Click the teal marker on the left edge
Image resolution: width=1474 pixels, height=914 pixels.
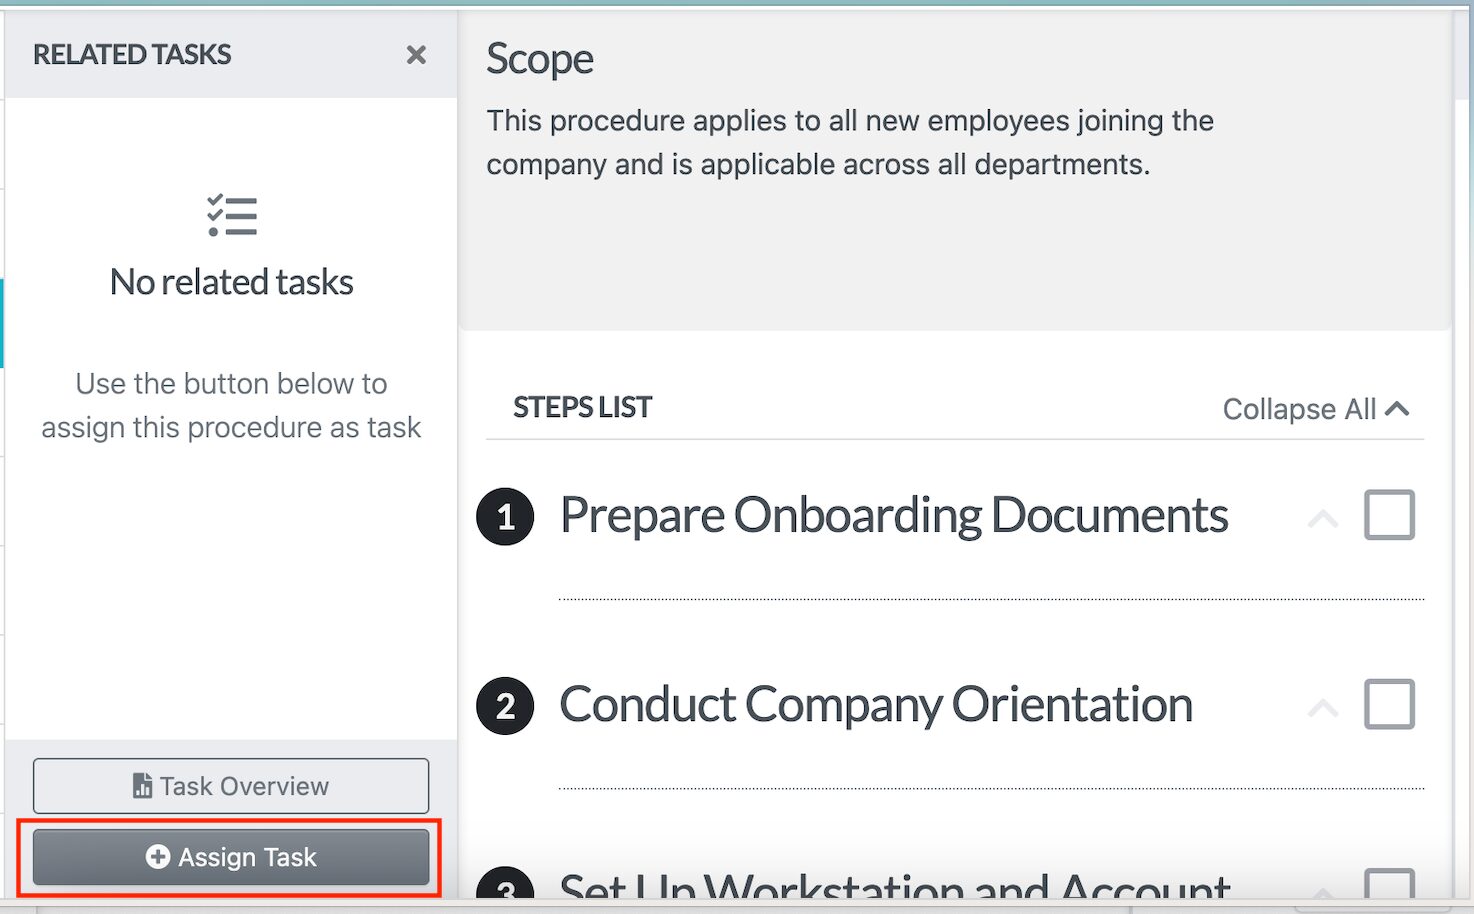[x=3, y=322]
